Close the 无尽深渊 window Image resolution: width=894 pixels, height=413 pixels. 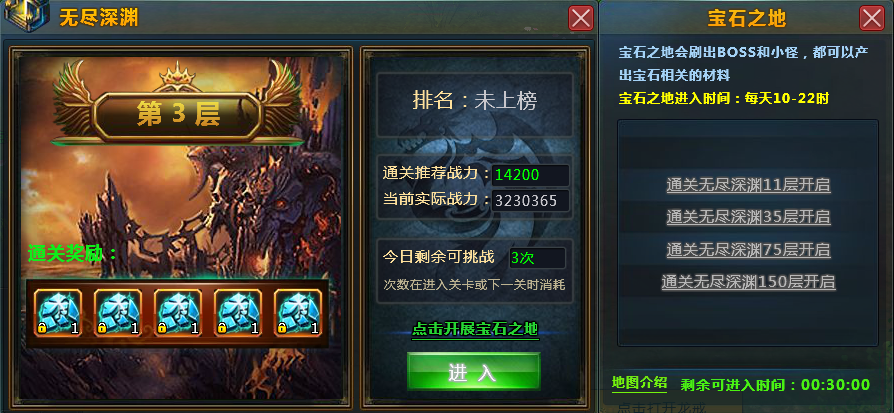581,18
